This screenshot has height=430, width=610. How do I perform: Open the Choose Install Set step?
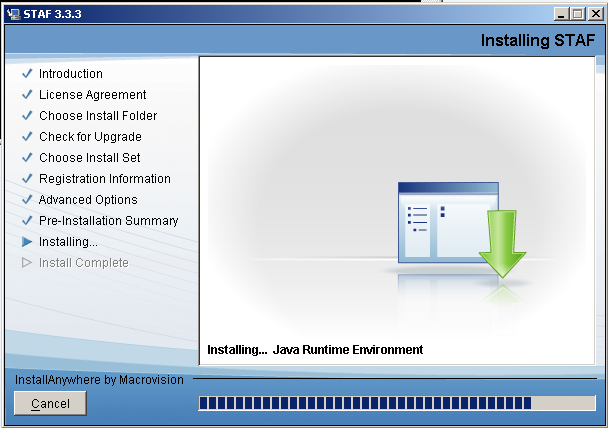(89, 158)
